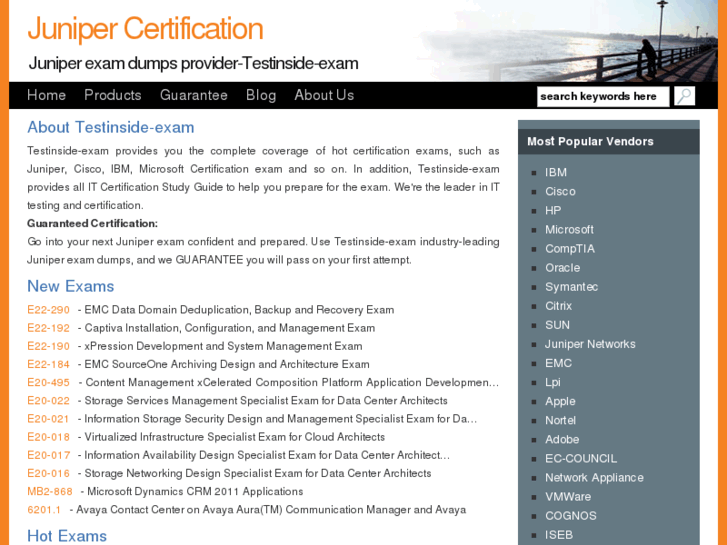
Task: Click the New Exams heading
Action: [x=70, y=286]
